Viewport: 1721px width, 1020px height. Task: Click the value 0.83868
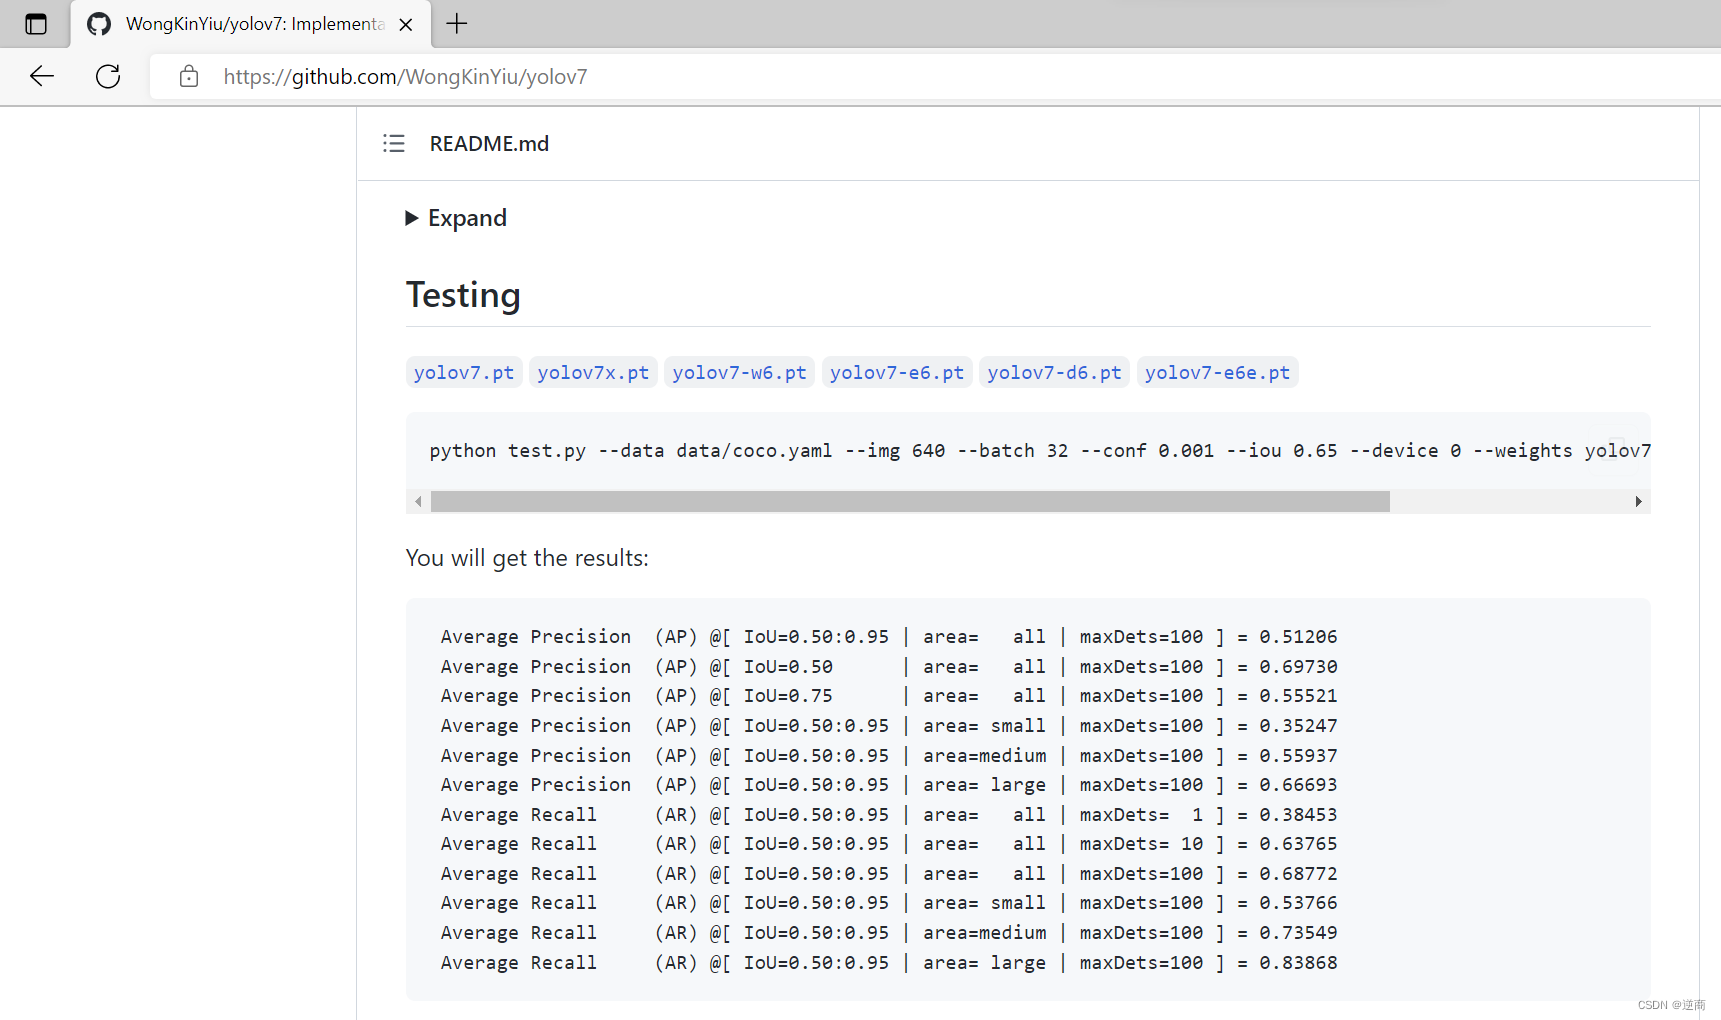click(x=1298, y=963)
